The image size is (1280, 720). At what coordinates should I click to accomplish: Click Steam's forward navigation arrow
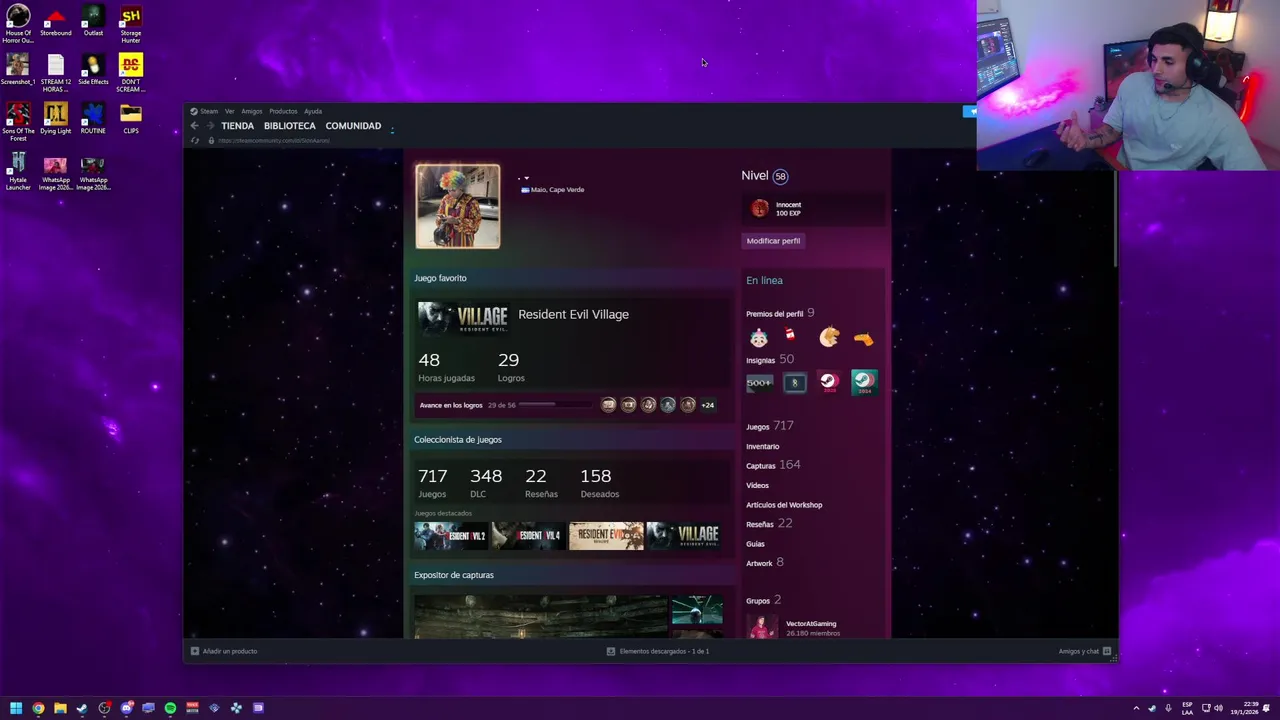209,126
